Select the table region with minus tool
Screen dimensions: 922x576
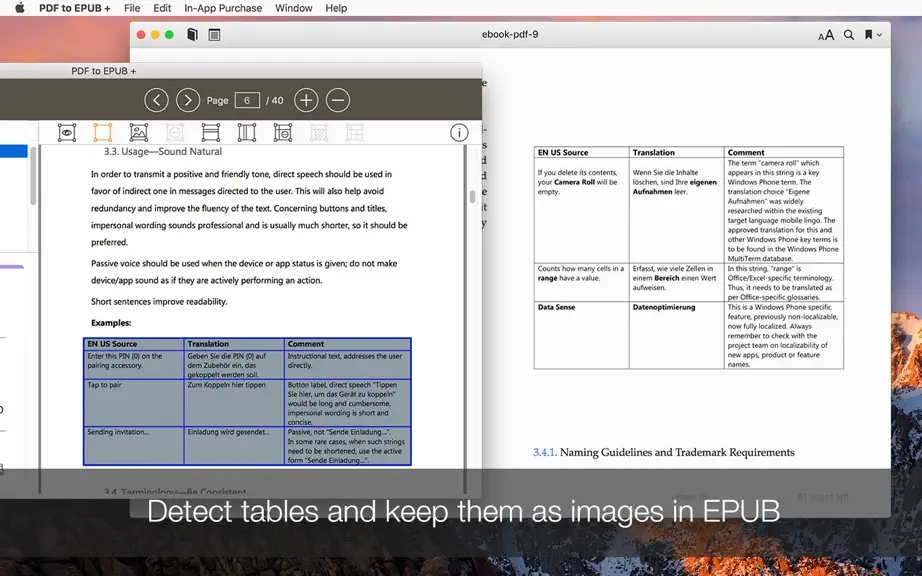tap(283, 133)
